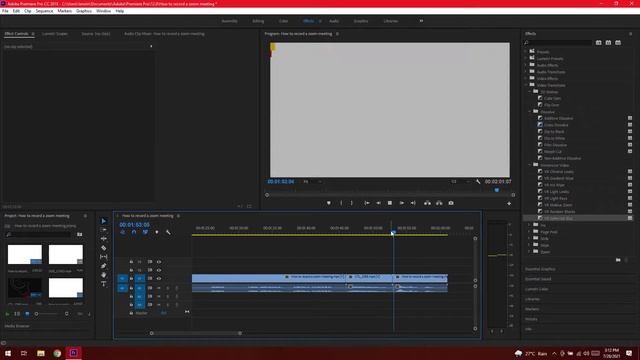The image size is (640, 360).
Task: Open timeline display settings wrench
Action: coord(168,232)
